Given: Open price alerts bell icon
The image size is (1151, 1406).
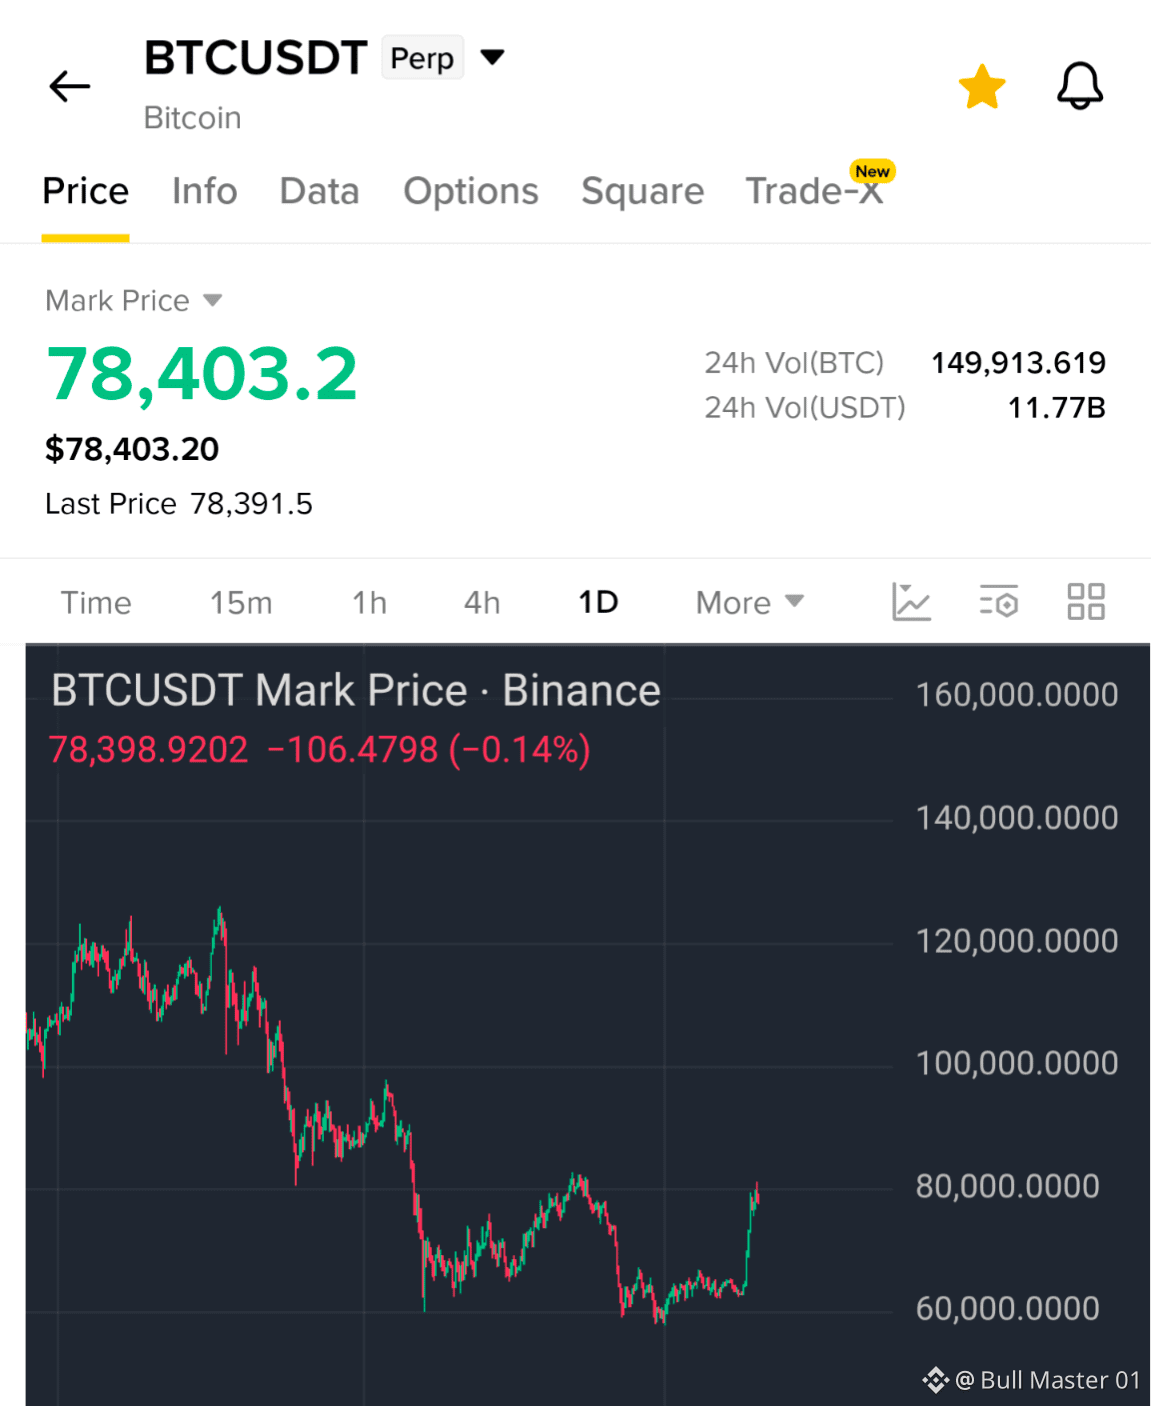Looking at the screenshot, I should tap(1080, 86).
